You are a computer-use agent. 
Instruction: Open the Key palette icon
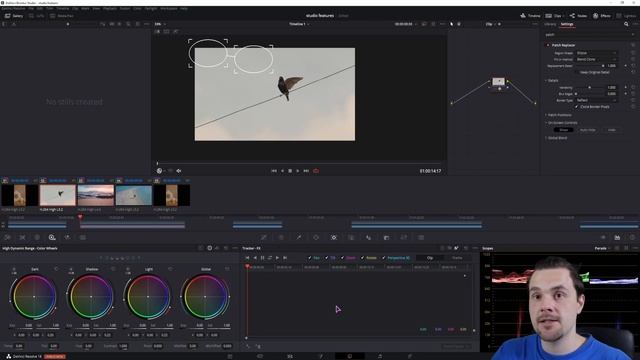[386, 237]
